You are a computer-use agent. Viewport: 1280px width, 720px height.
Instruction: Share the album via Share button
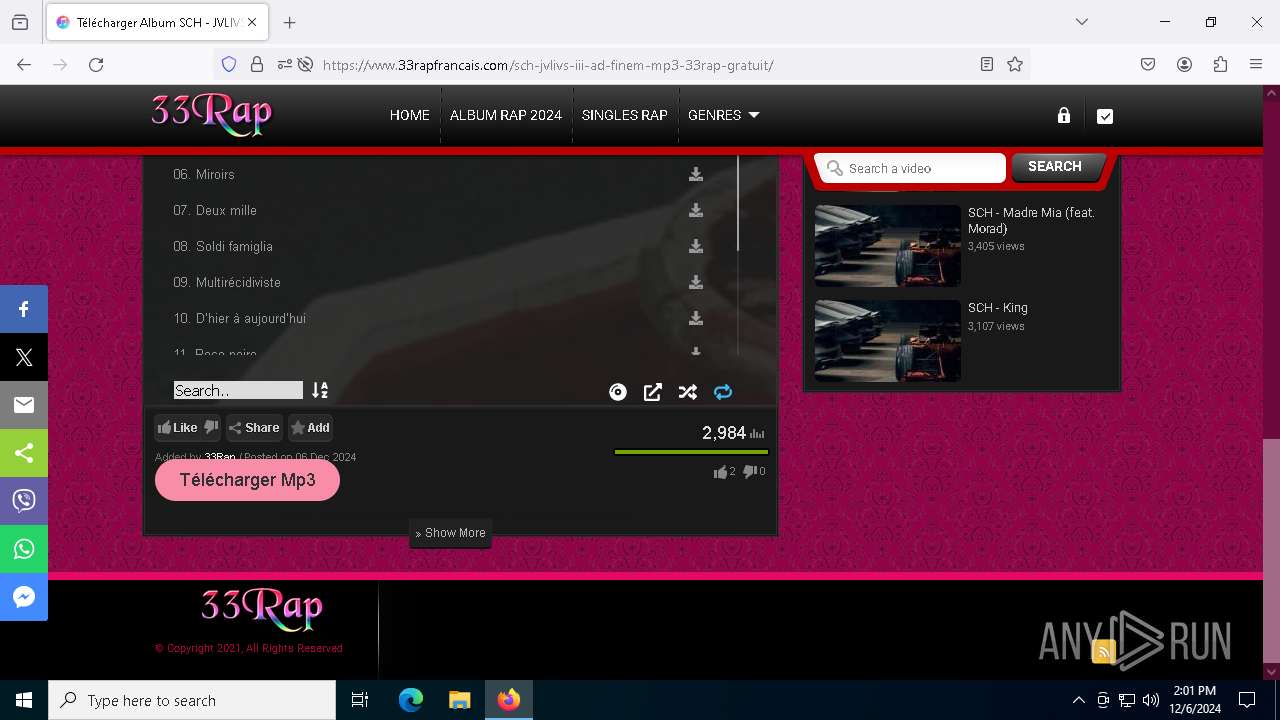click(x=254, y=427)
